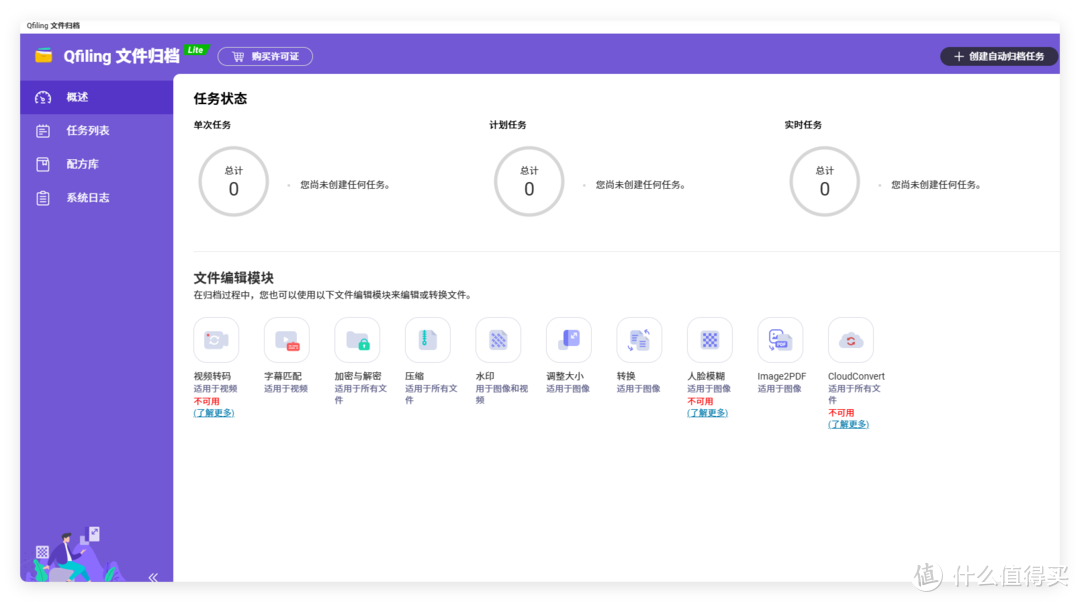1080x602 pixels.
Task: Open the encryption and decryption module icon
Action: tap(357, 340)
